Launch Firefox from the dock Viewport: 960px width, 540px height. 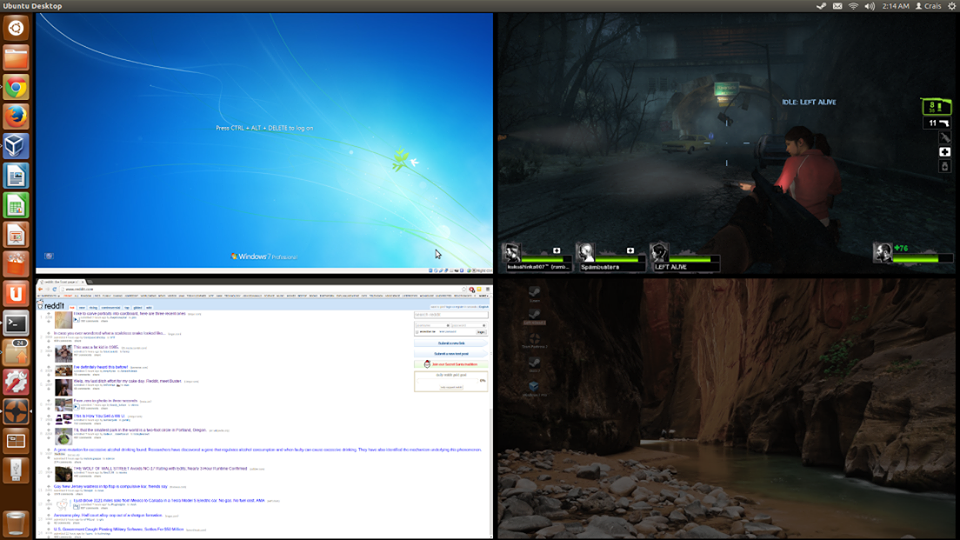pos(16,117)
